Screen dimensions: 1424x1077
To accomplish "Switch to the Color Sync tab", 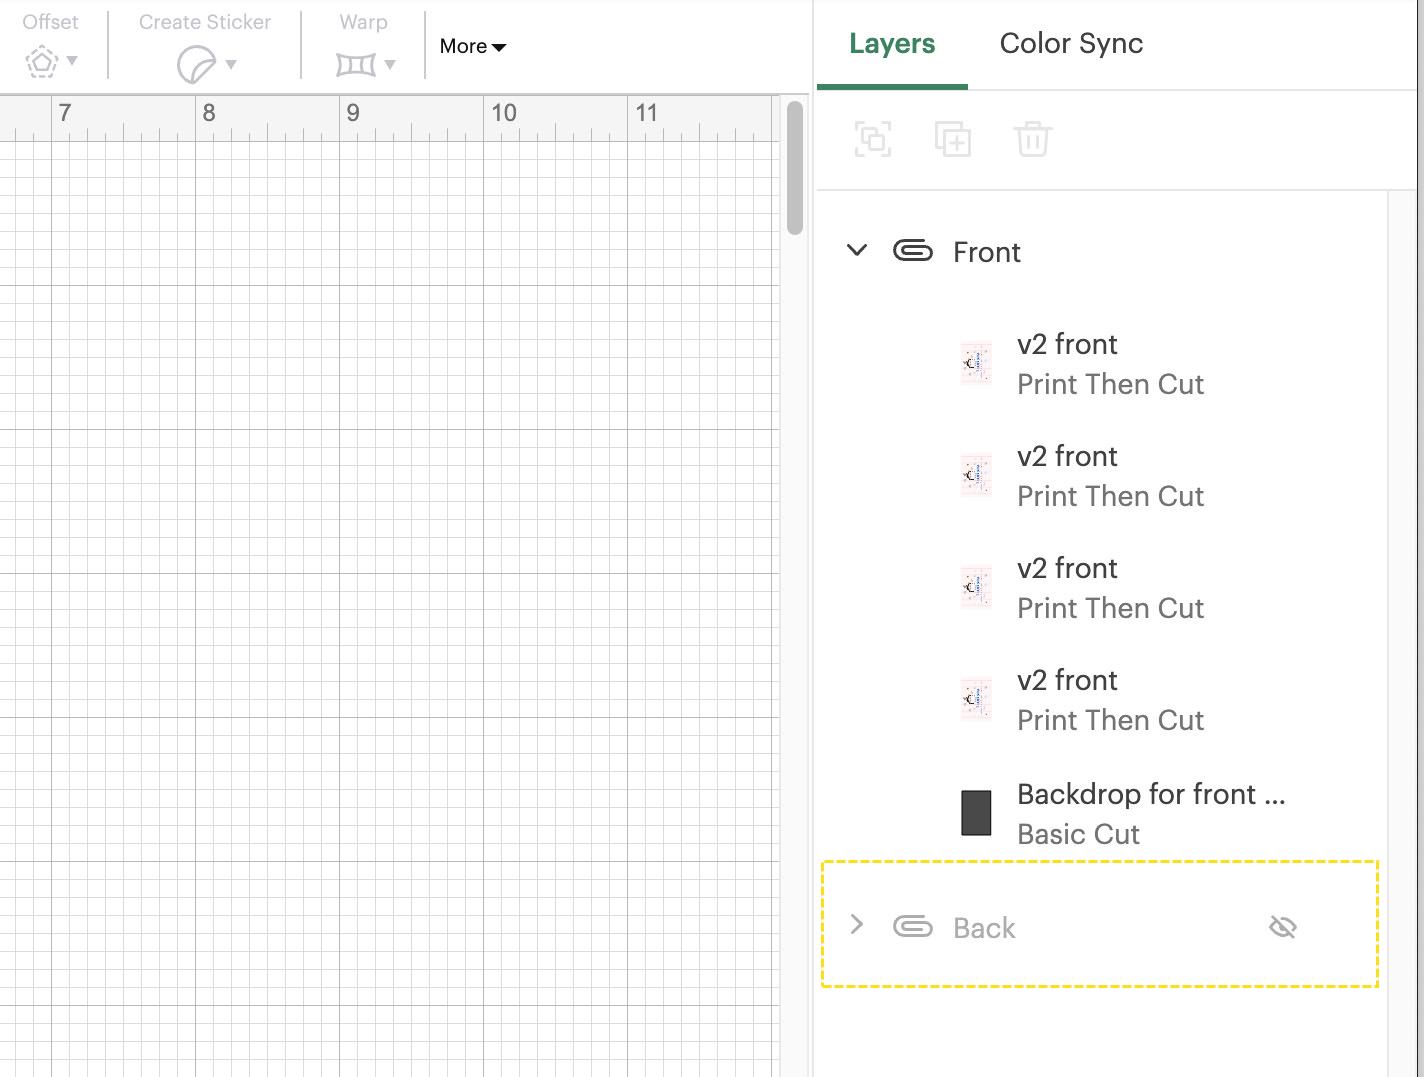I will pos(1071,43).
